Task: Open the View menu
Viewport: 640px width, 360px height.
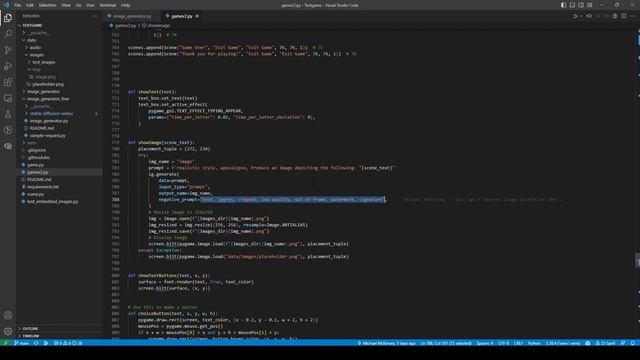Action: 66,5
